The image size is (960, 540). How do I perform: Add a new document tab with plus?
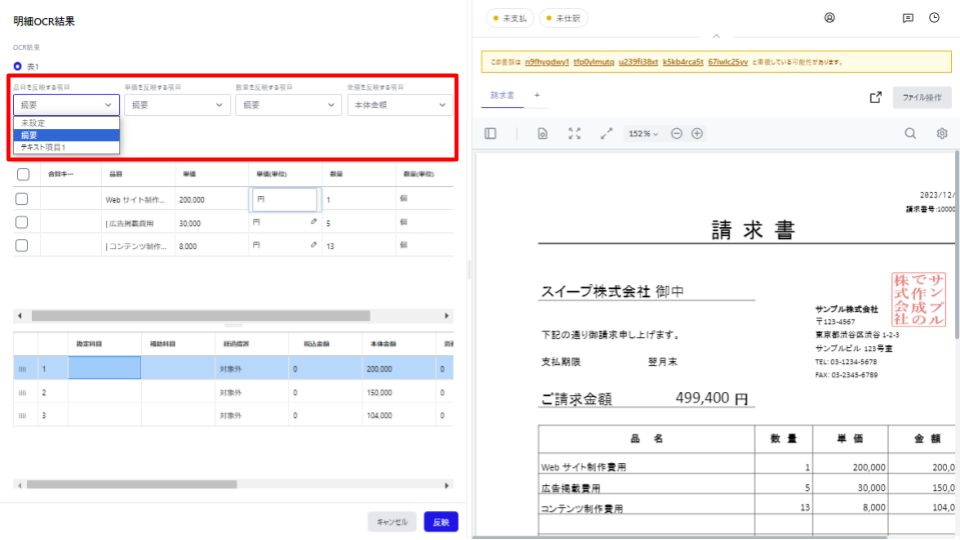click(x=537, y=96)
